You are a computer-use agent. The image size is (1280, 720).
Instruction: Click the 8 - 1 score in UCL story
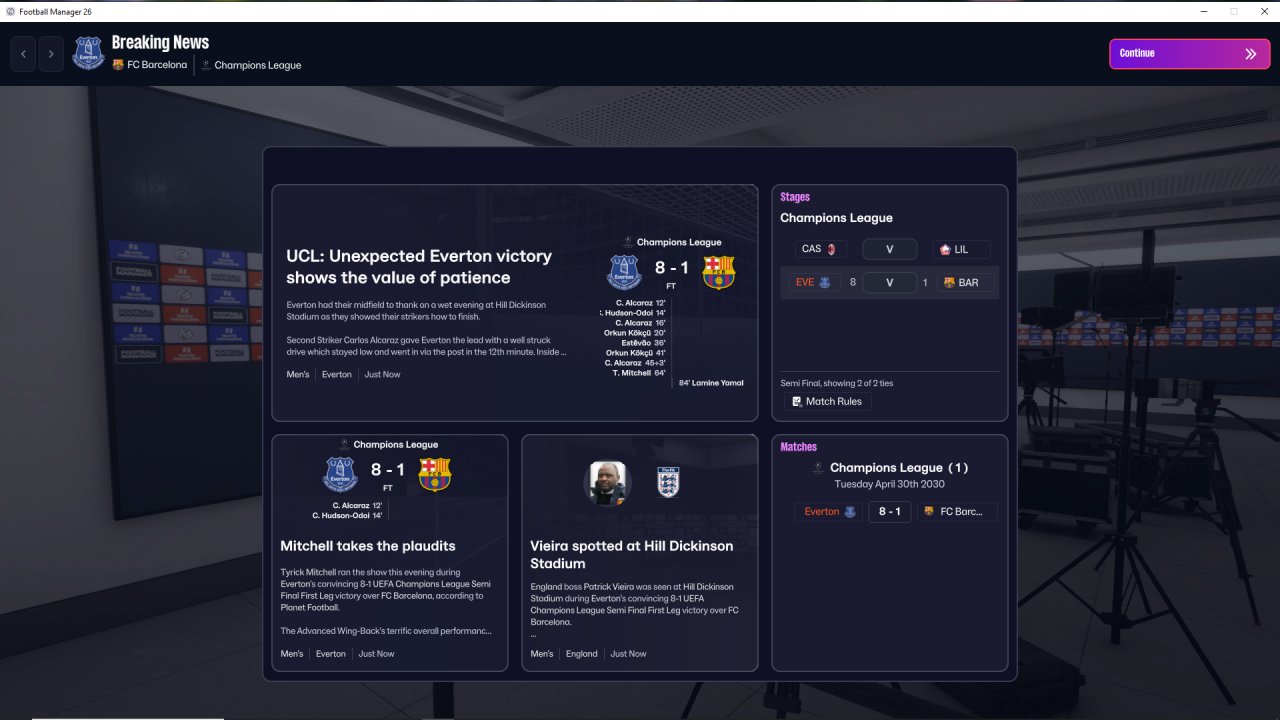[671, 268]
